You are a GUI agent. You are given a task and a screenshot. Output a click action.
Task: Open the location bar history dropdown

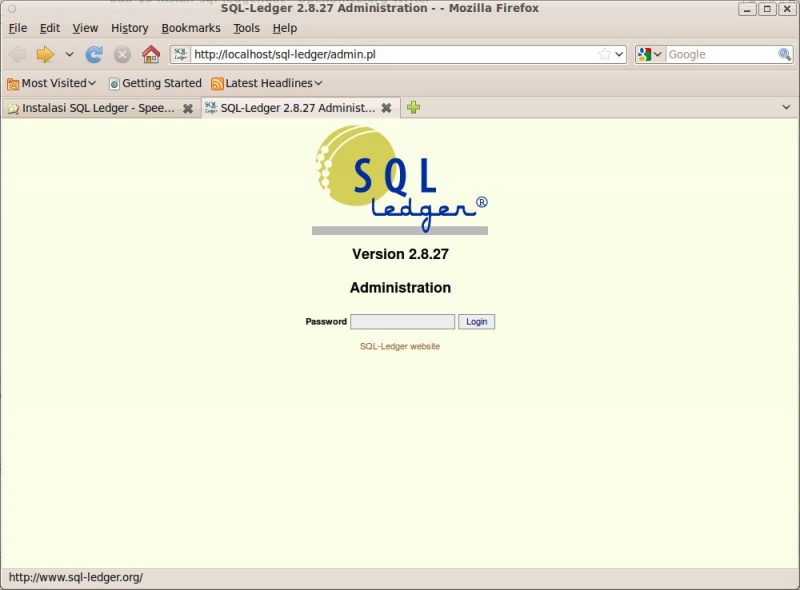[x=619, y=54]
